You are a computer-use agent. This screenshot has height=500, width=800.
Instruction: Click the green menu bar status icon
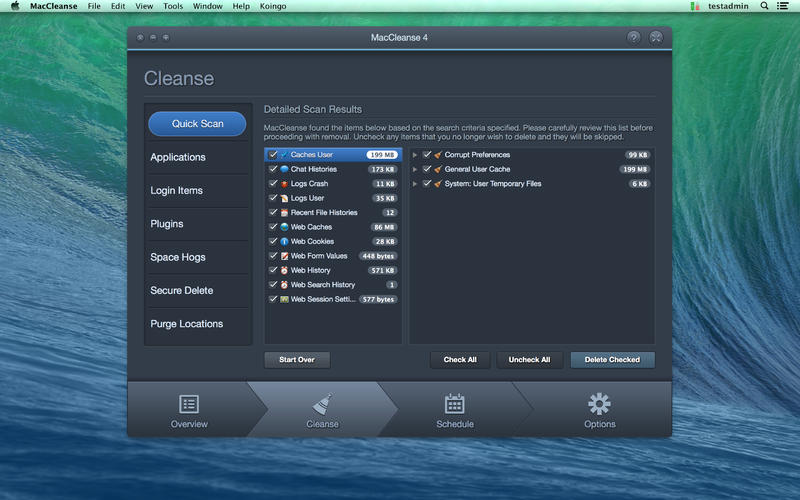tap(694, 6)
